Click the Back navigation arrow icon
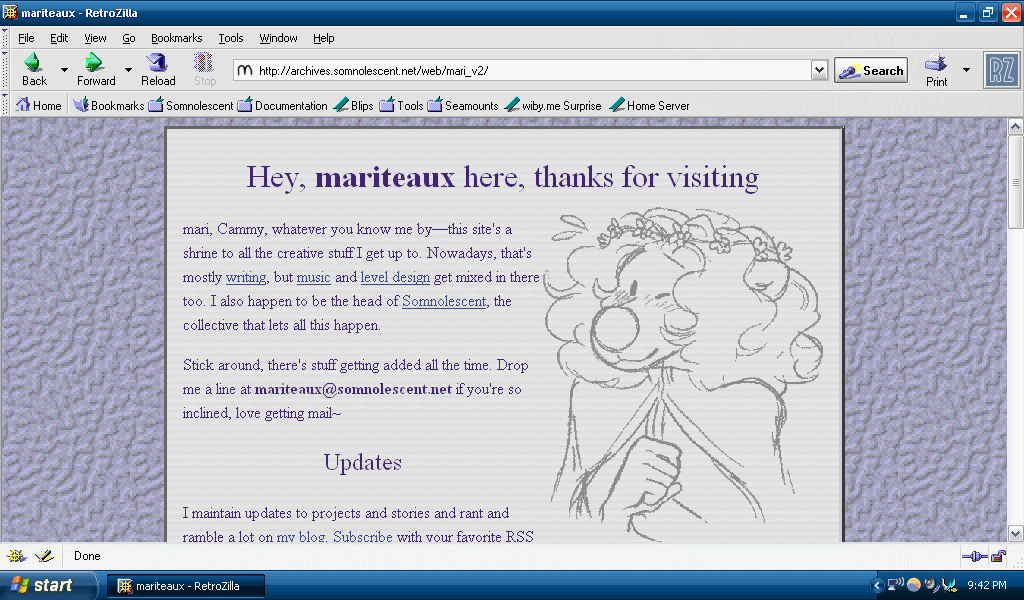 [33, 64]
